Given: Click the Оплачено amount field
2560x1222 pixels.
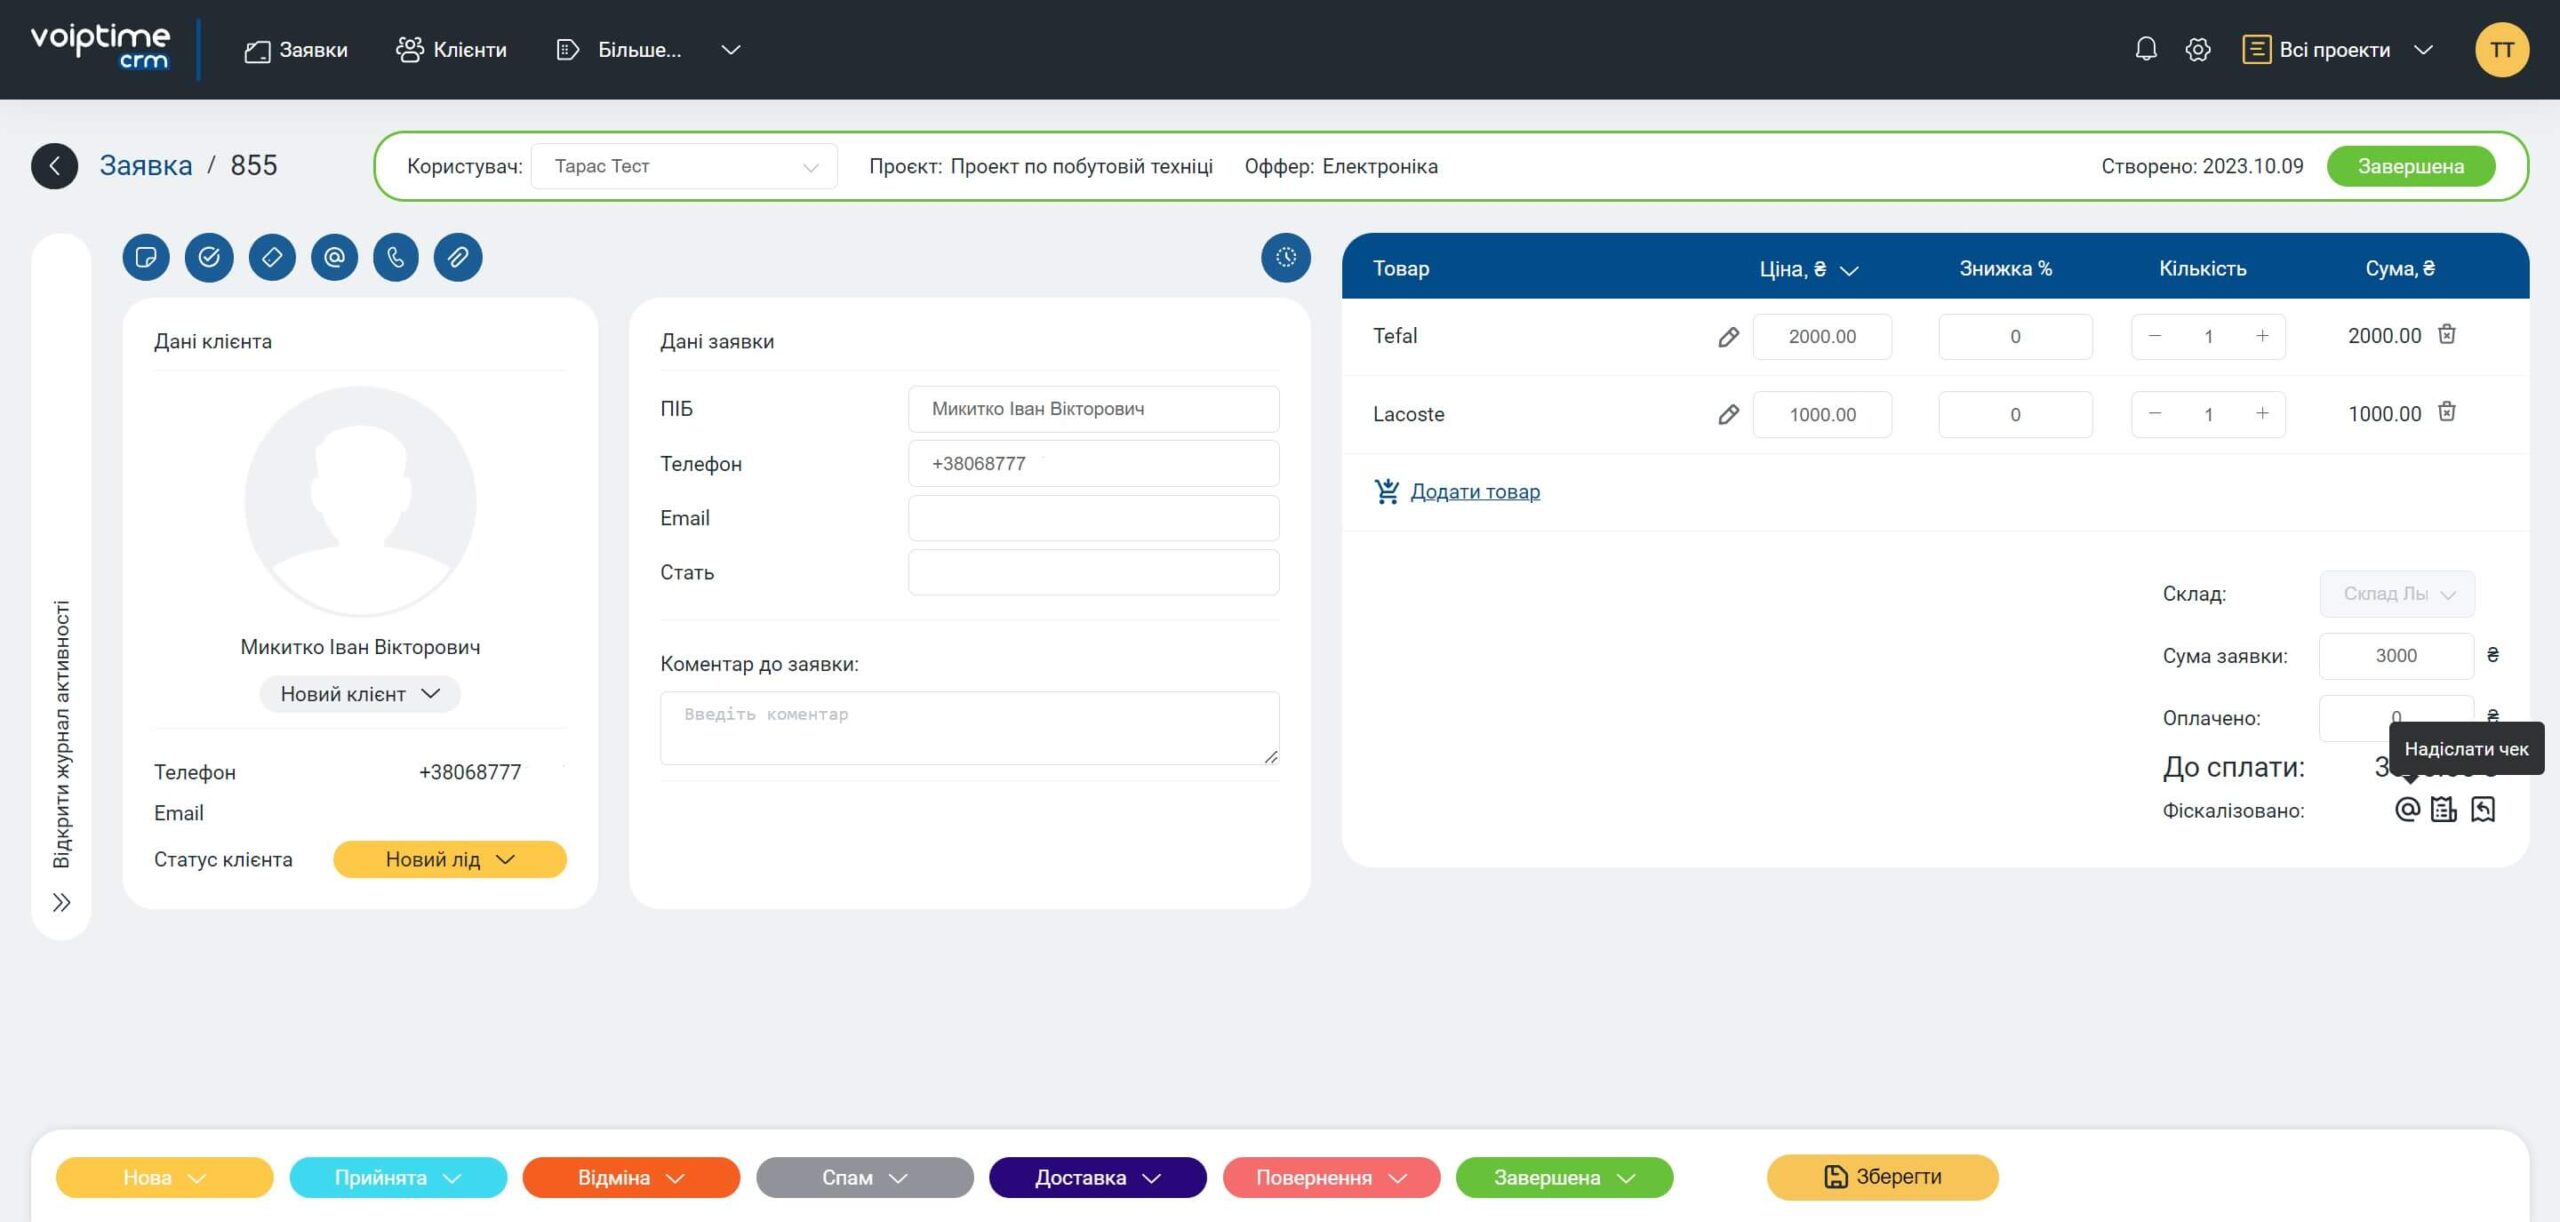Looking at the screenshot, I should (2396, 718).
